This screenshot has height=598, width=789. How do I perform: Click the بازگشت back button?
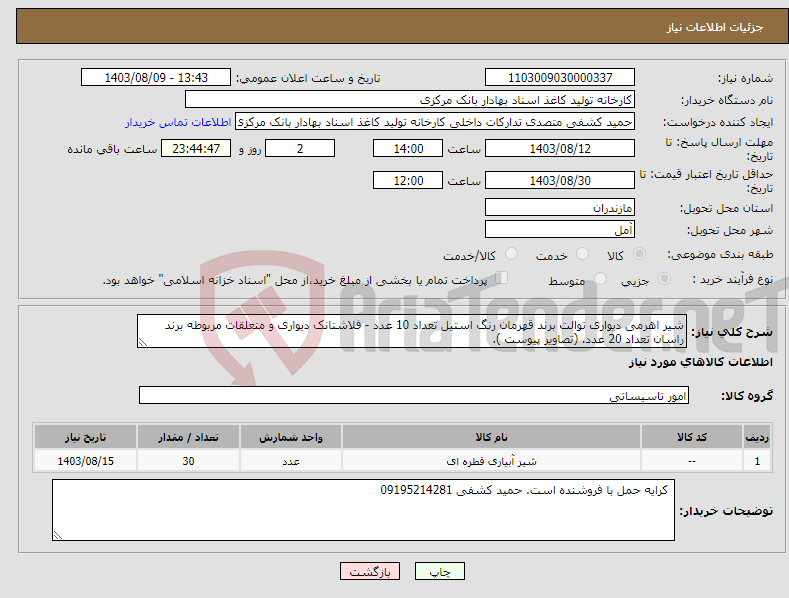[370, 571]
